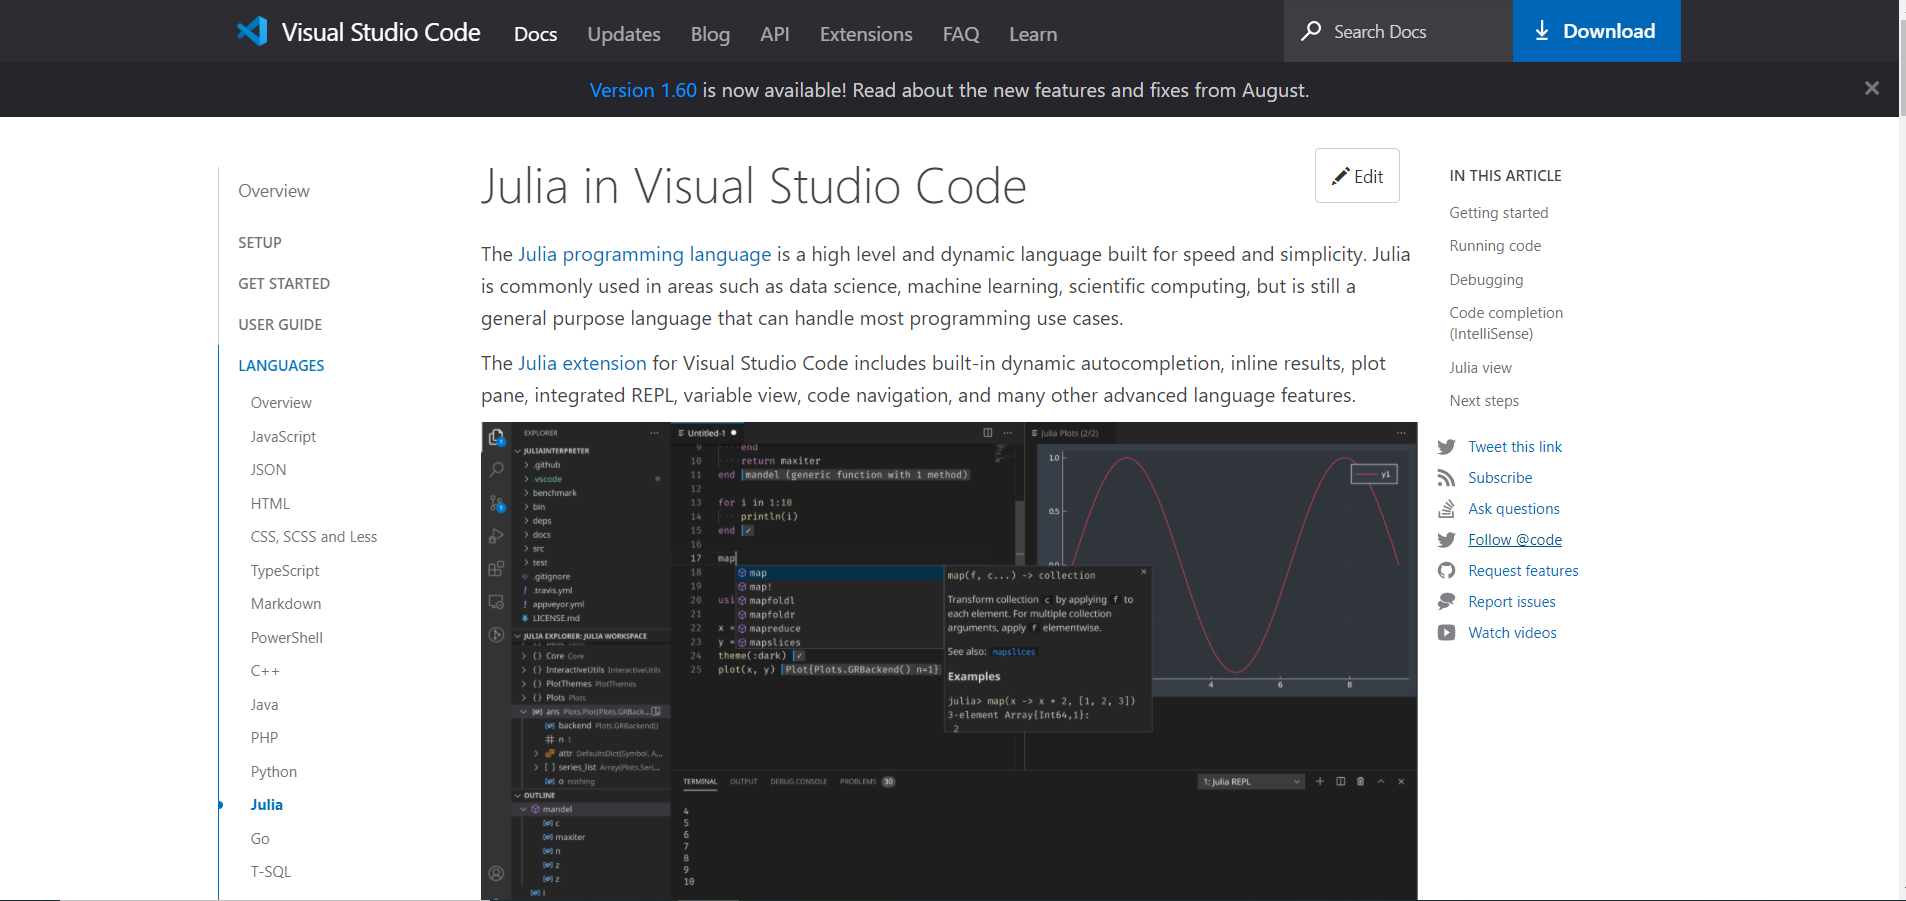Click the Julia extension screenshot image
Screen dimensions: 1906x901
click(x=949, y=661)
